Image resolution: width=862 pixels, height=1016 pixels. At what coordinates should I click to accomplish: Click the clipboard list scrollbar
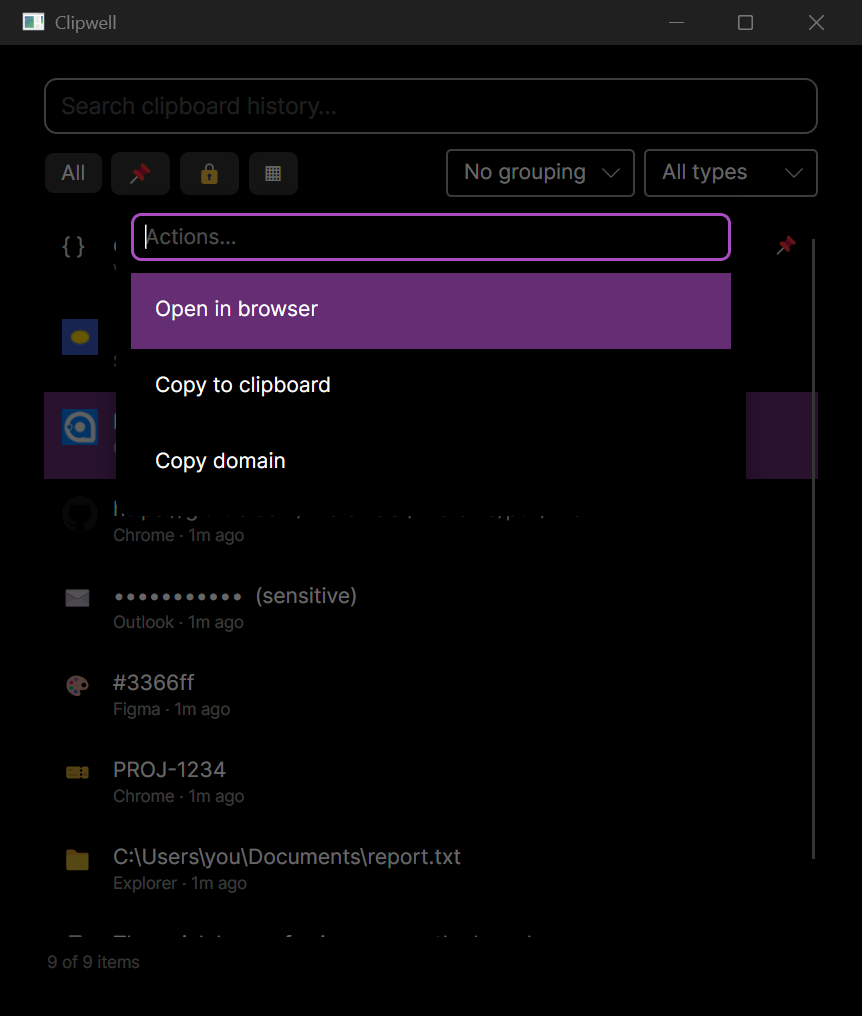click(x=813, y=549)
